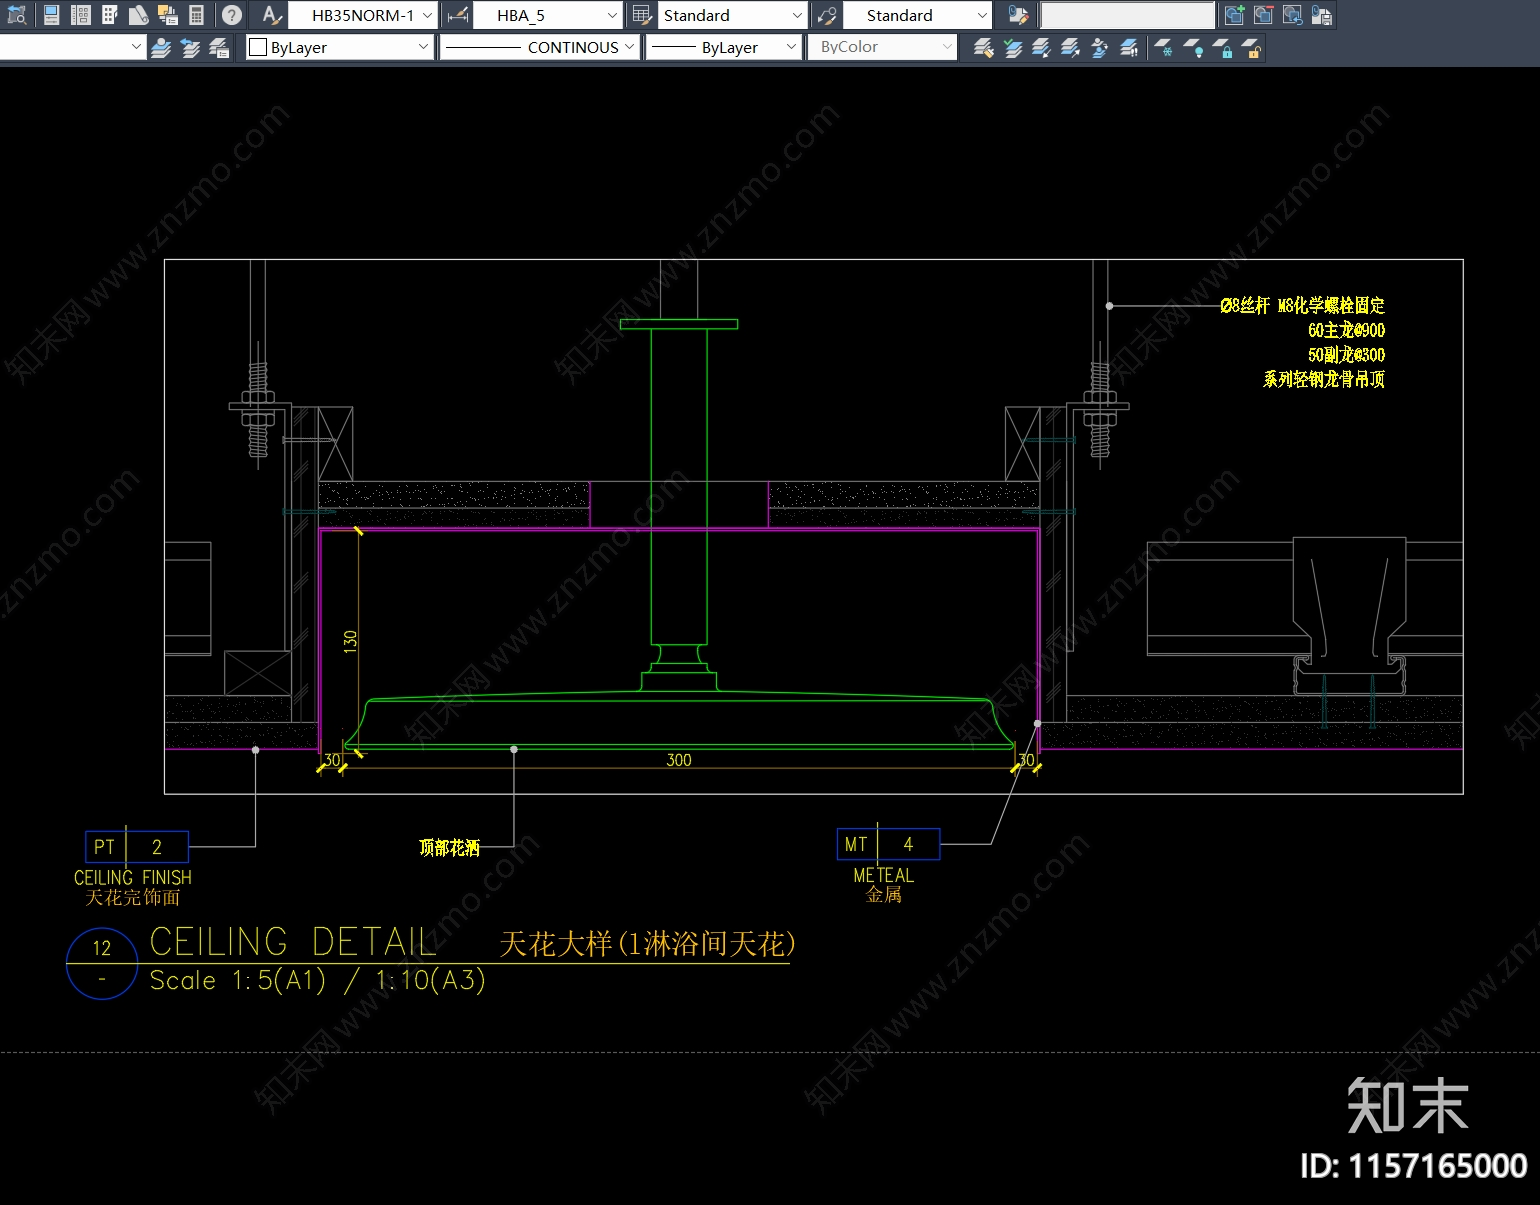Select the 50副龙@300 annotation text
Screen dimensions: 1540x1205
point(1347,355)
